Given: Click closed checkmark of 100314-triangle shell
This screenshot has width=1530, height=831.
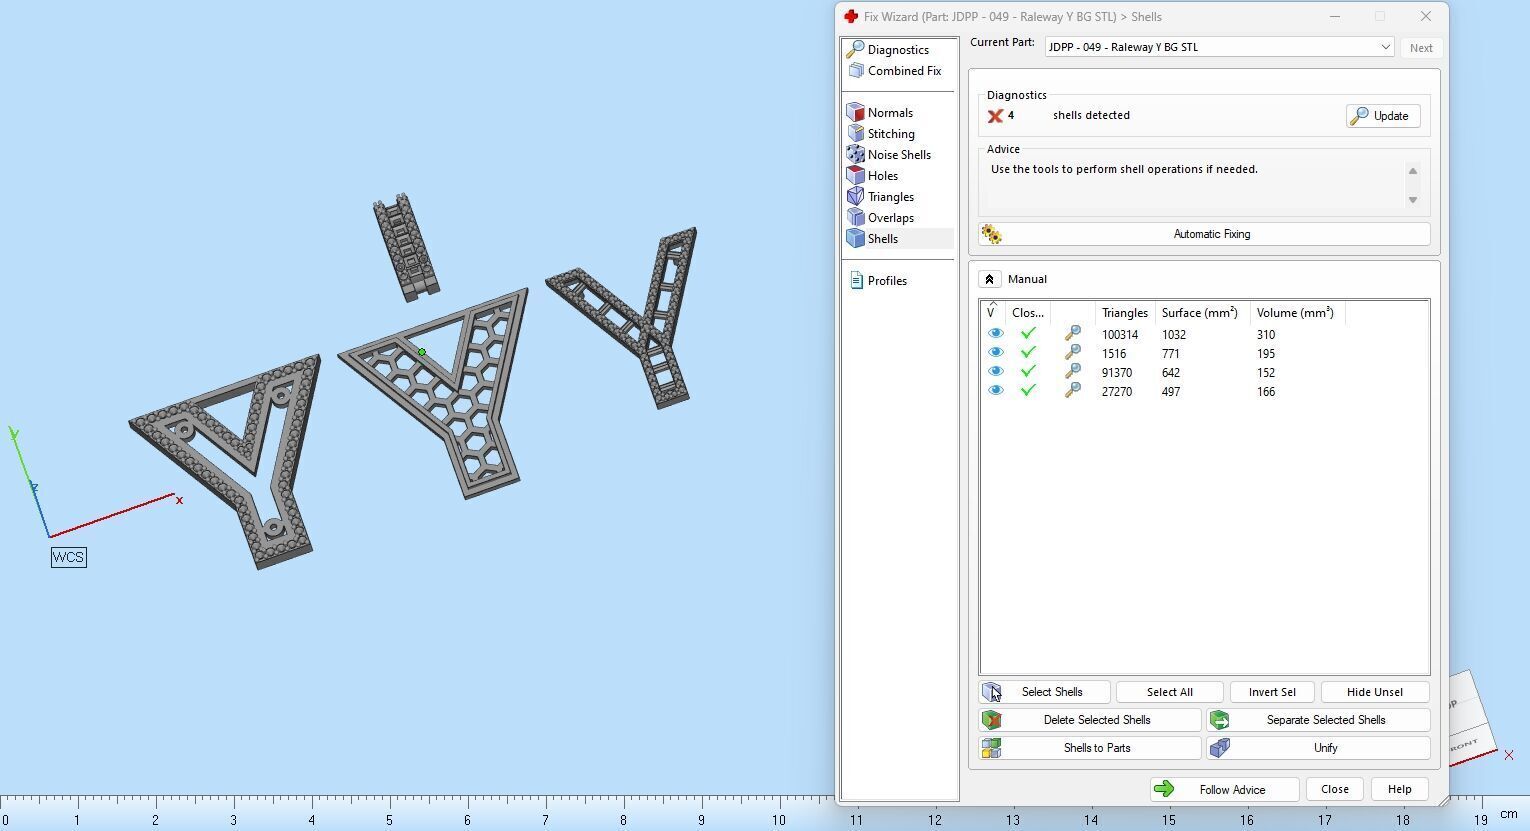Looking at the screenshot, I should point(1028,334).
